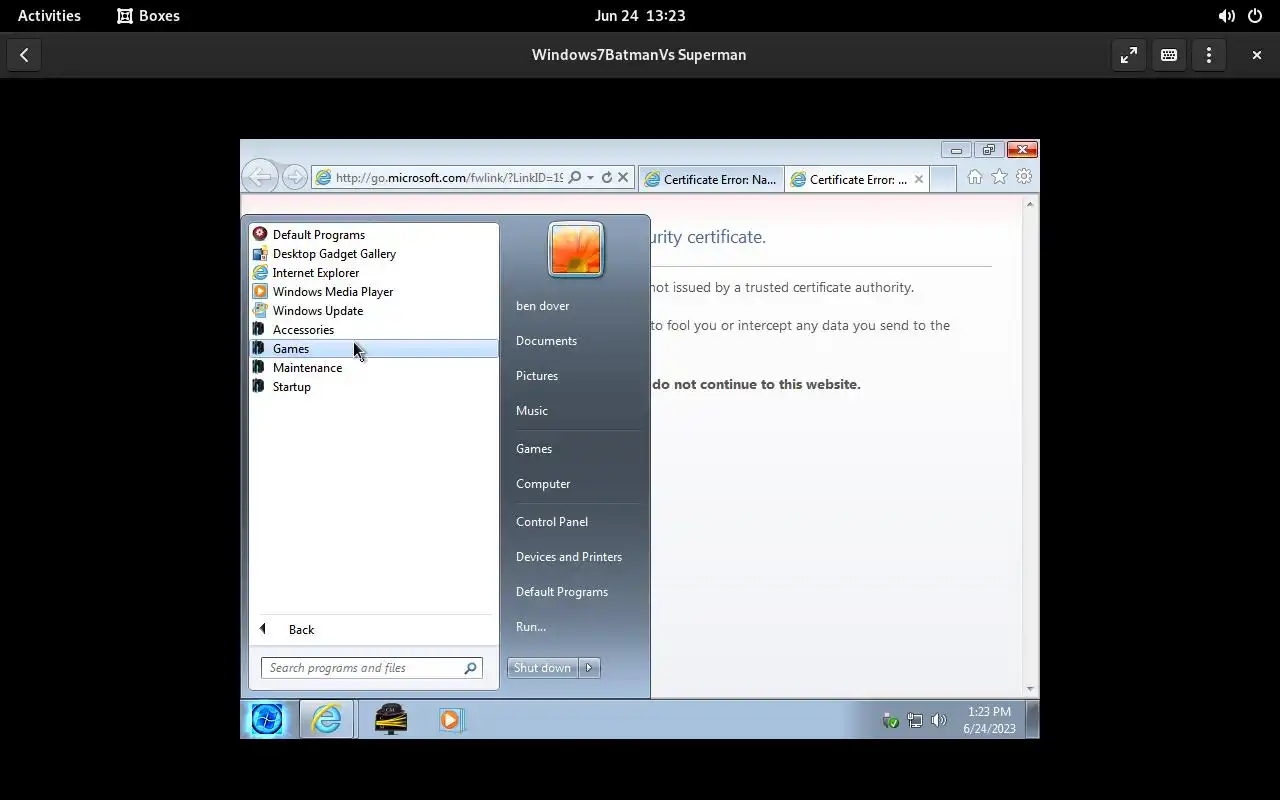The width and height of the screenshot is (1280, 800).
Task: Open Music from the Start menu
Action: 532,411
